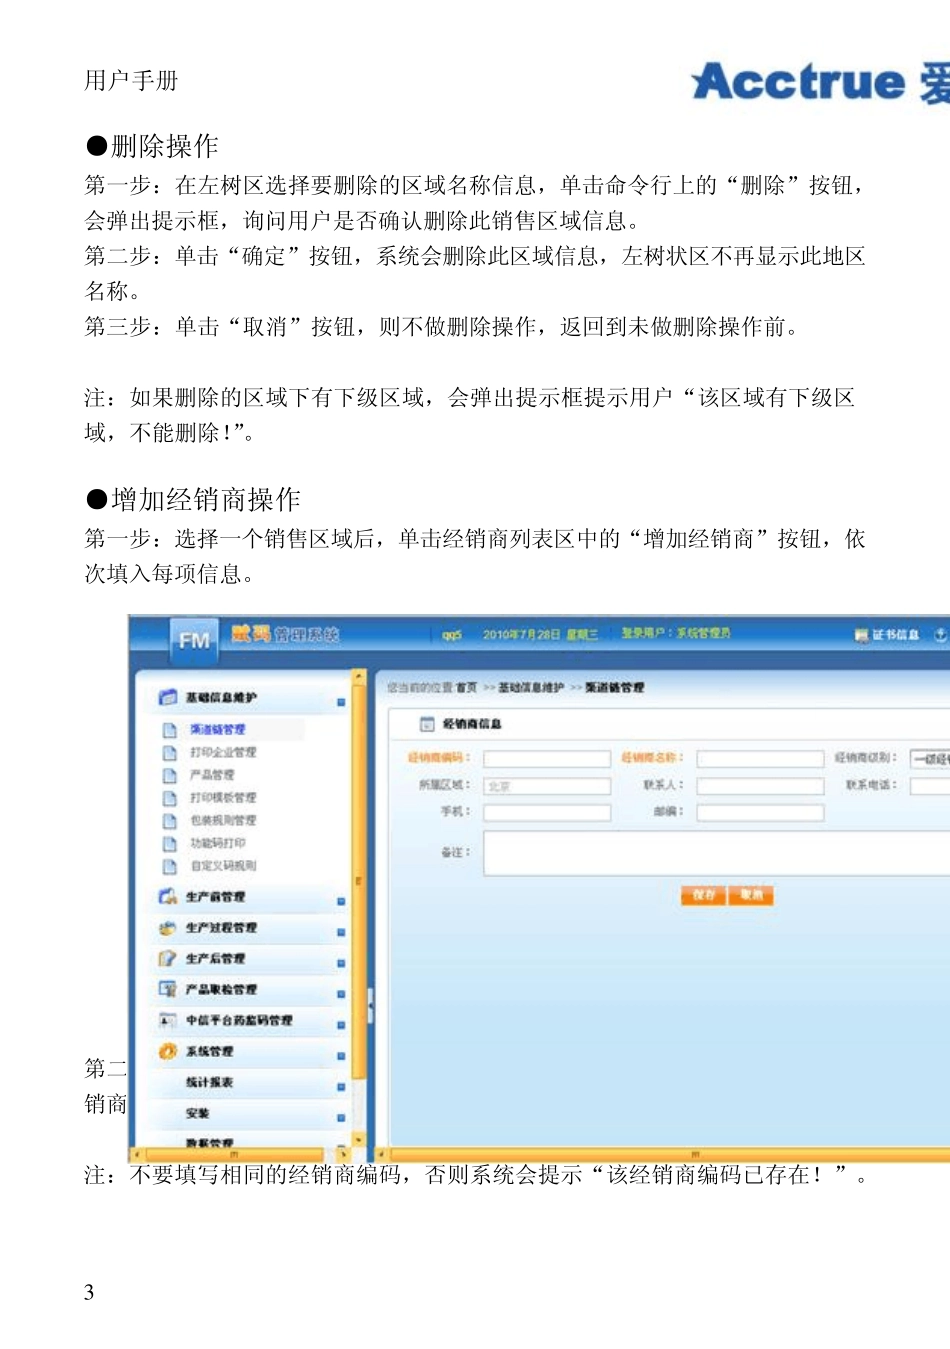Expand 生产后管理 with its blue toggle
The width and height of the screenshot is (950, 1349).
point(341,963)
